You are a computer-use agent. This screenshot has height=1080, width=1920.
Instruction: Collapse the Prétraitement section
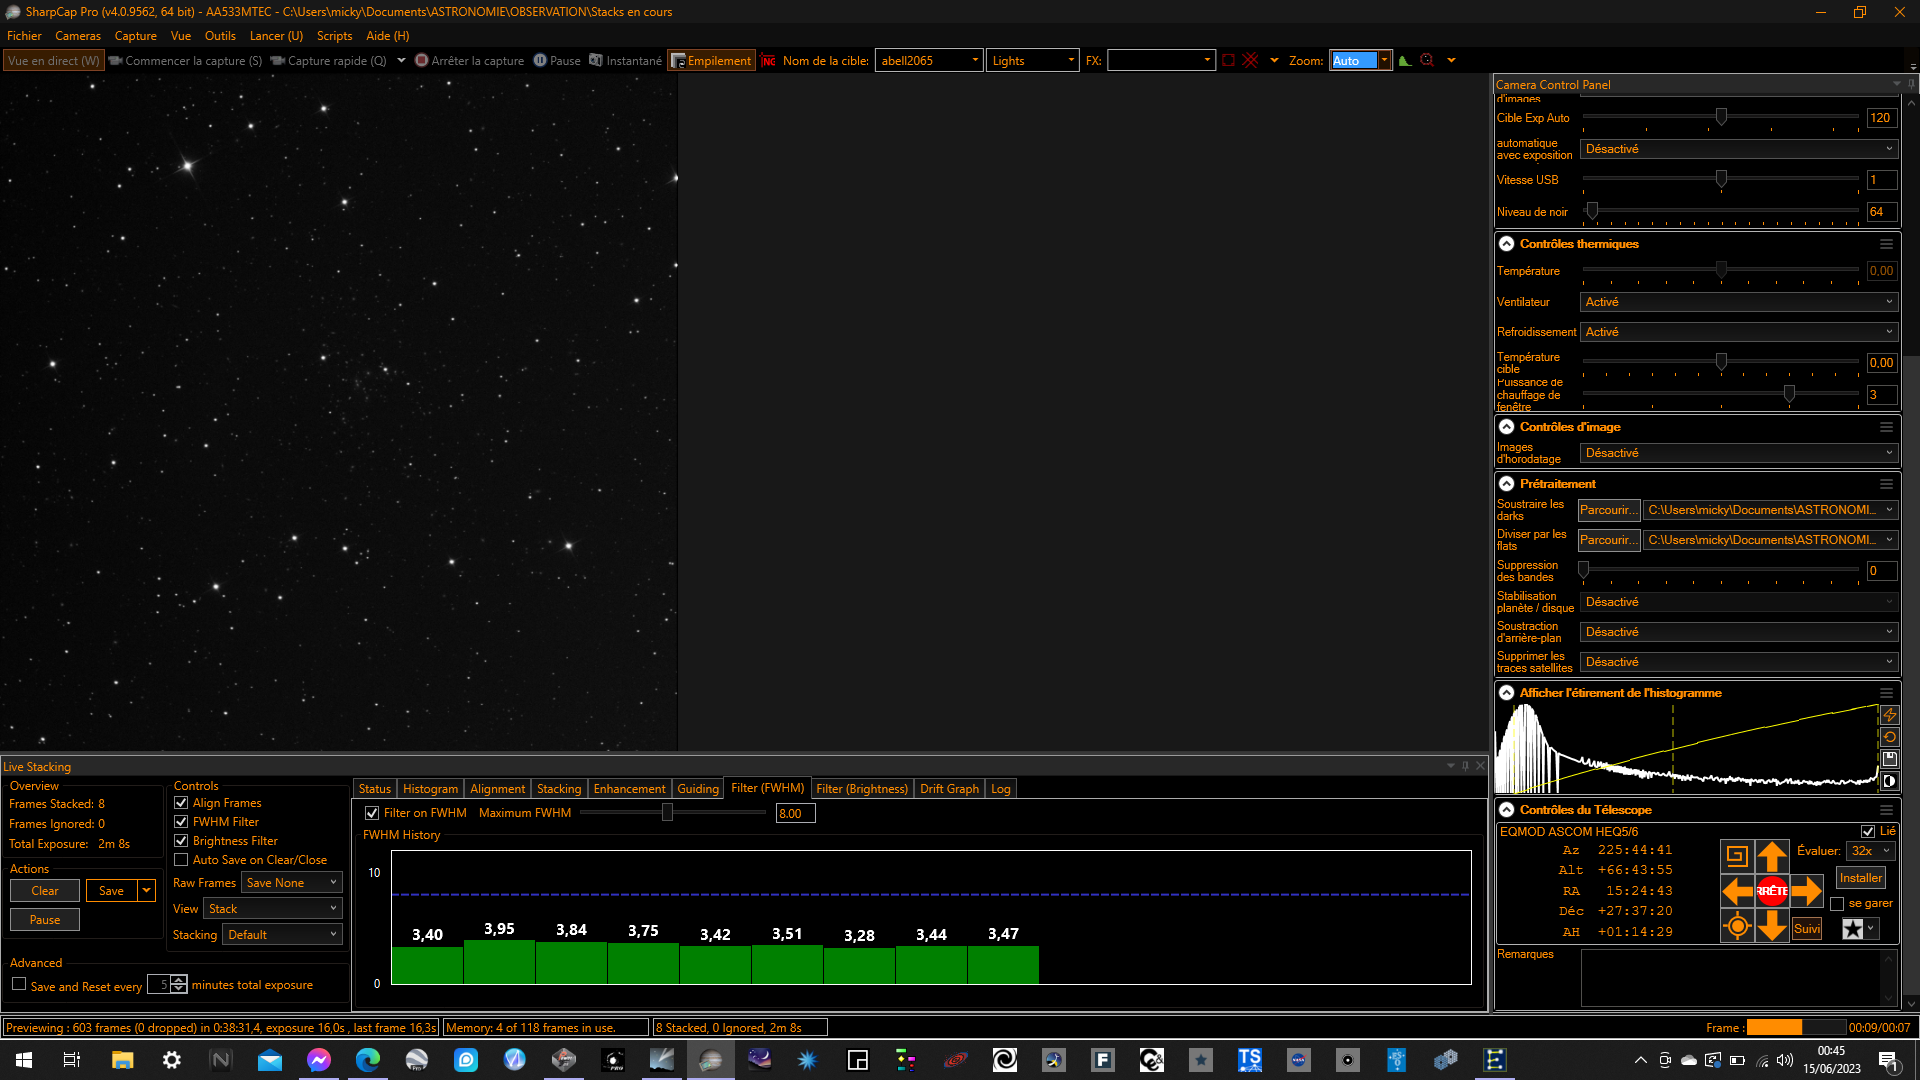click(x=1506, y=484)
